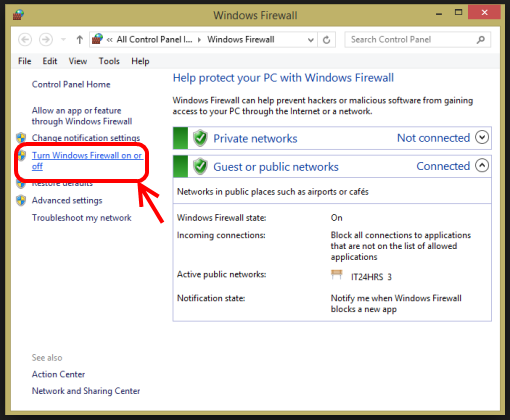Screen dimensions: 510x420
Task: Open the Help menu
Action: [140, 61]
